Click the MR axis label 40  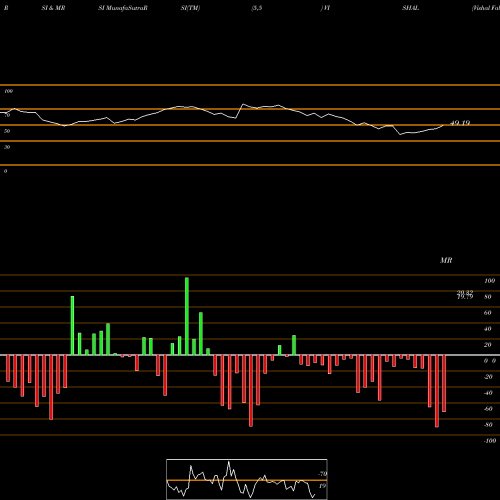488,329
